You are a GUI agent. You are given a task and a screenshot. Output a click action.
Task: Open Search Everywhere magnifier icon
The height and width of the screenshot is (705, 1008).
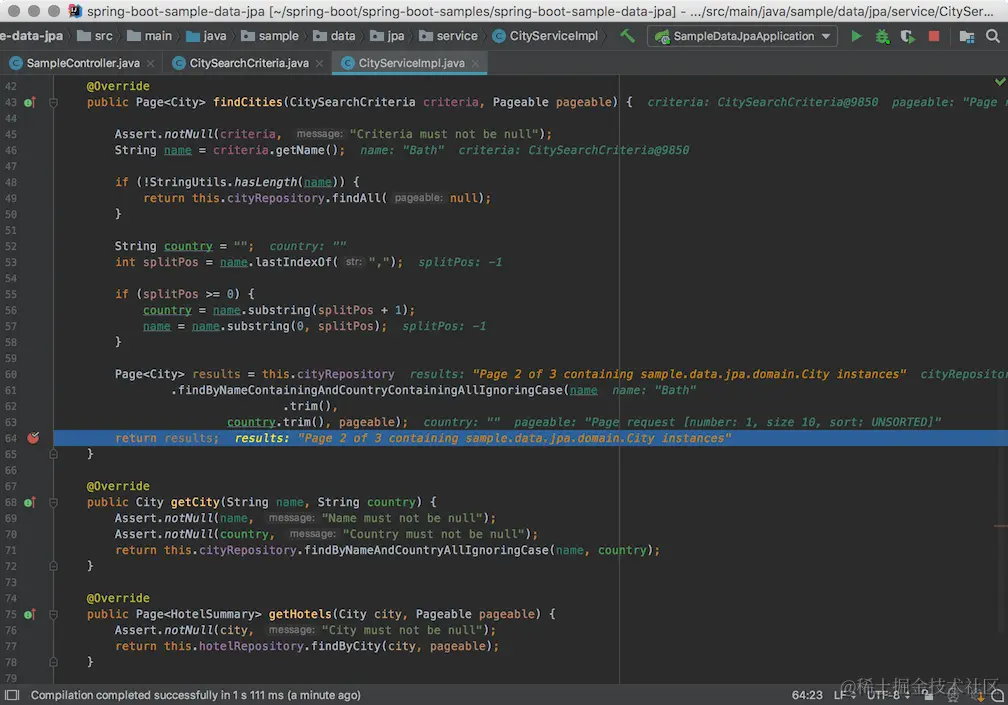pyautogui.click(x=993, y=37)
